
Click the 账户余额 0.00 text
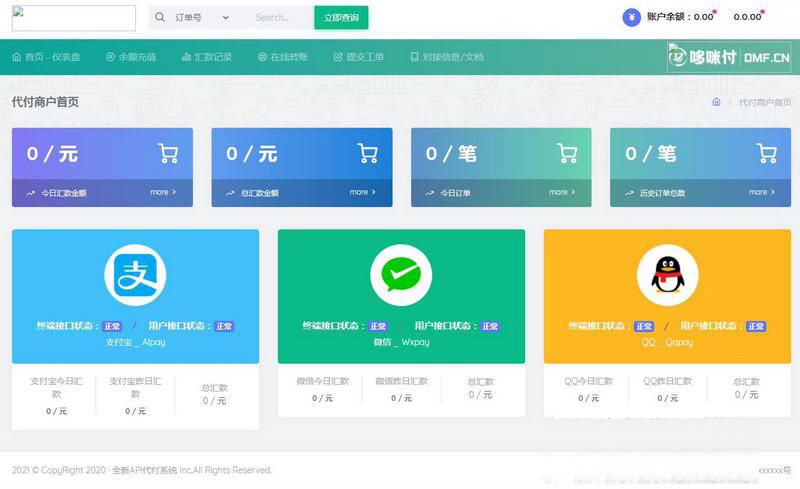[x=680, y=17]
